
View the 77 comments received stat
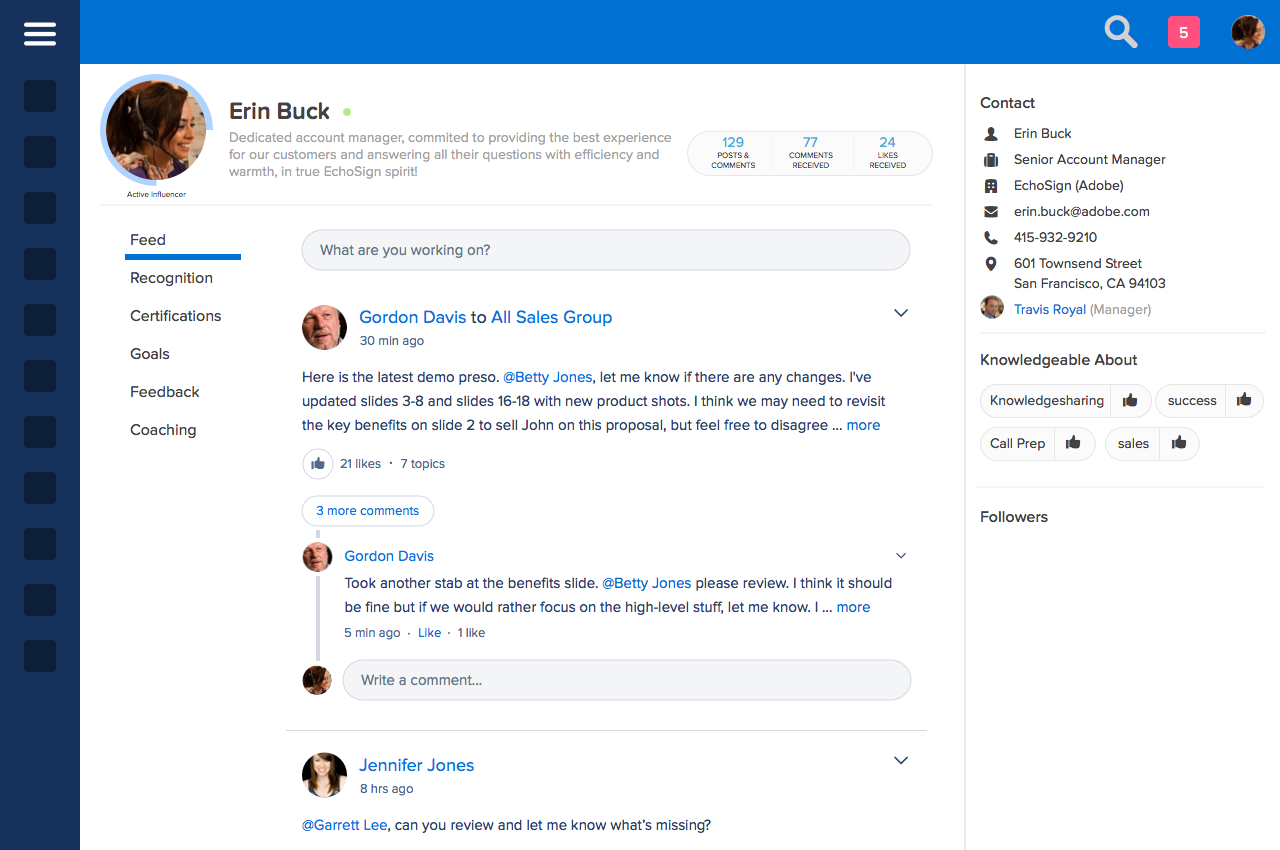(810, 153)
